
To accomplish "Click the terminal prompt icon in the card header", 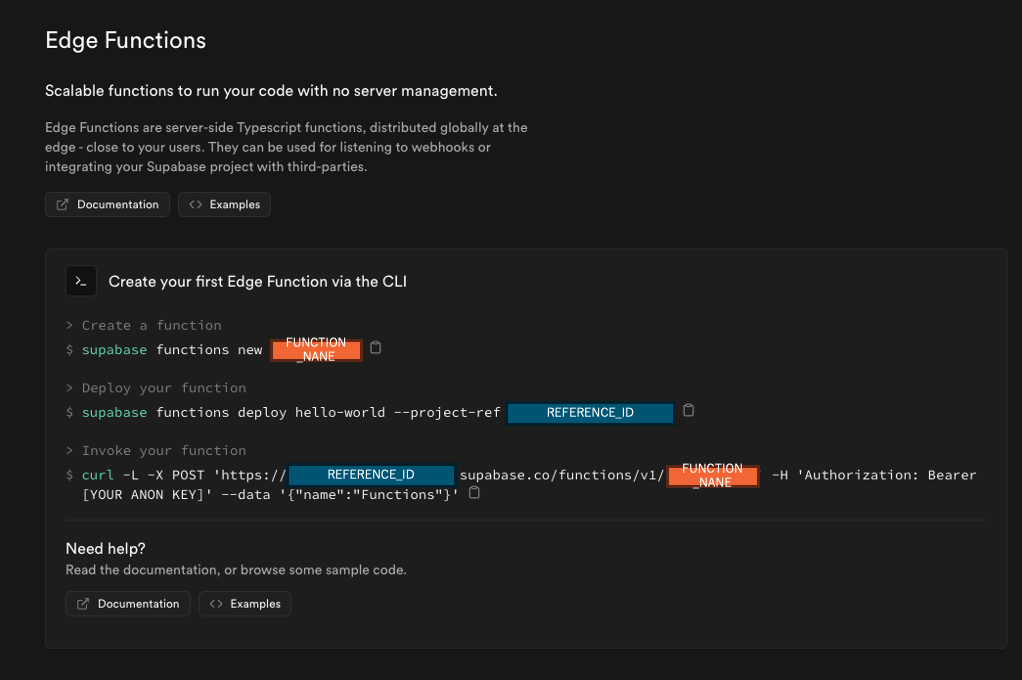I will click(x=81, y=281).
